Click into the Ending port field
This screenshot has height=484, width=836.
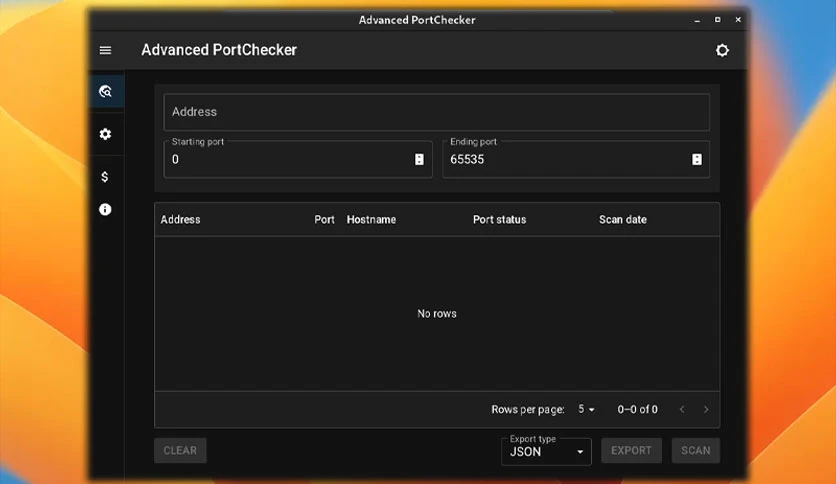tap(576, 159)
